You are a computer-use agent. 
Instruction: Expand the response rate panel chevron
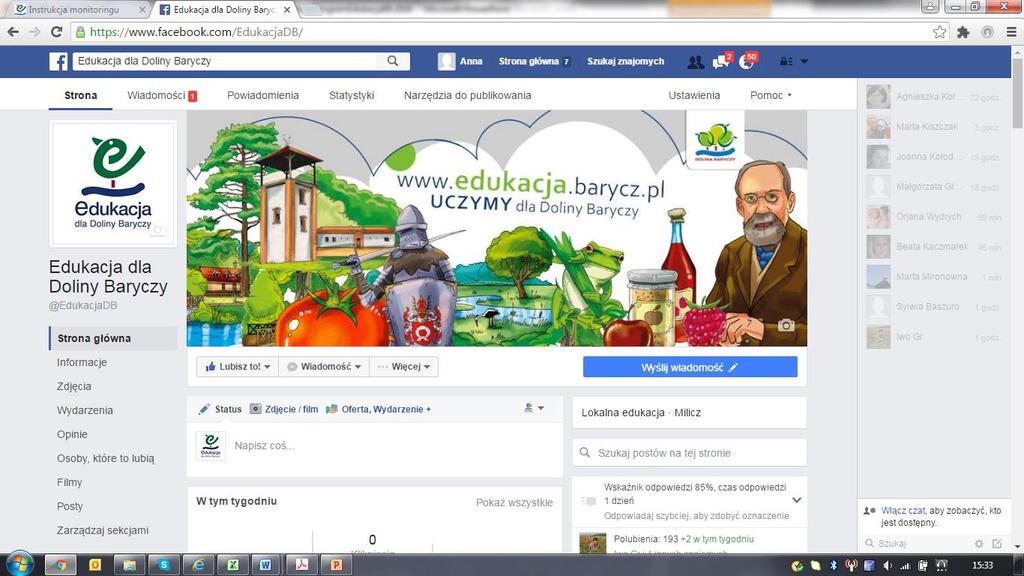(796, 500)
